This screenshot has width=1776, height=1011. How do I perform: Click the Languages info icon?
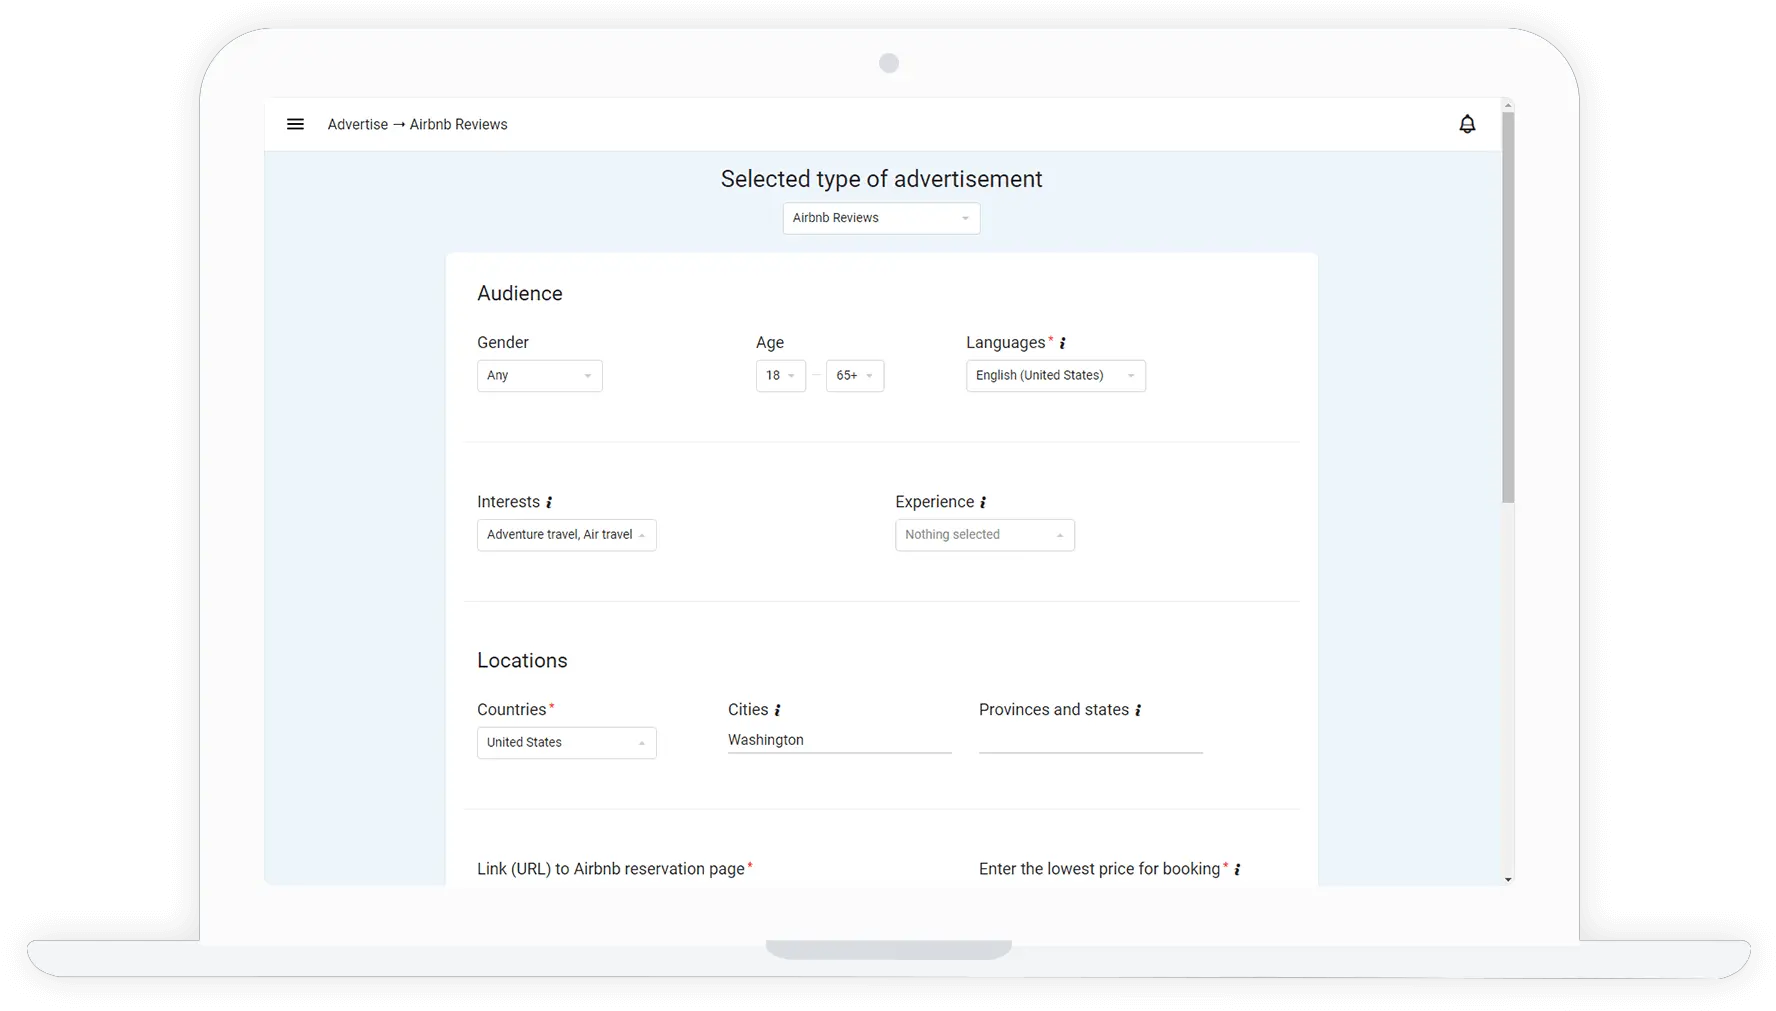point(1062,343)
